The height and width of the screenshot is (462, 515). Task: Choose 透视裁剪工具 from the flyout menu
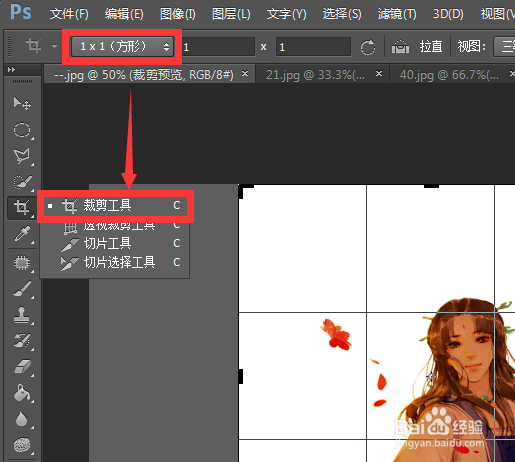click(115, 225)
